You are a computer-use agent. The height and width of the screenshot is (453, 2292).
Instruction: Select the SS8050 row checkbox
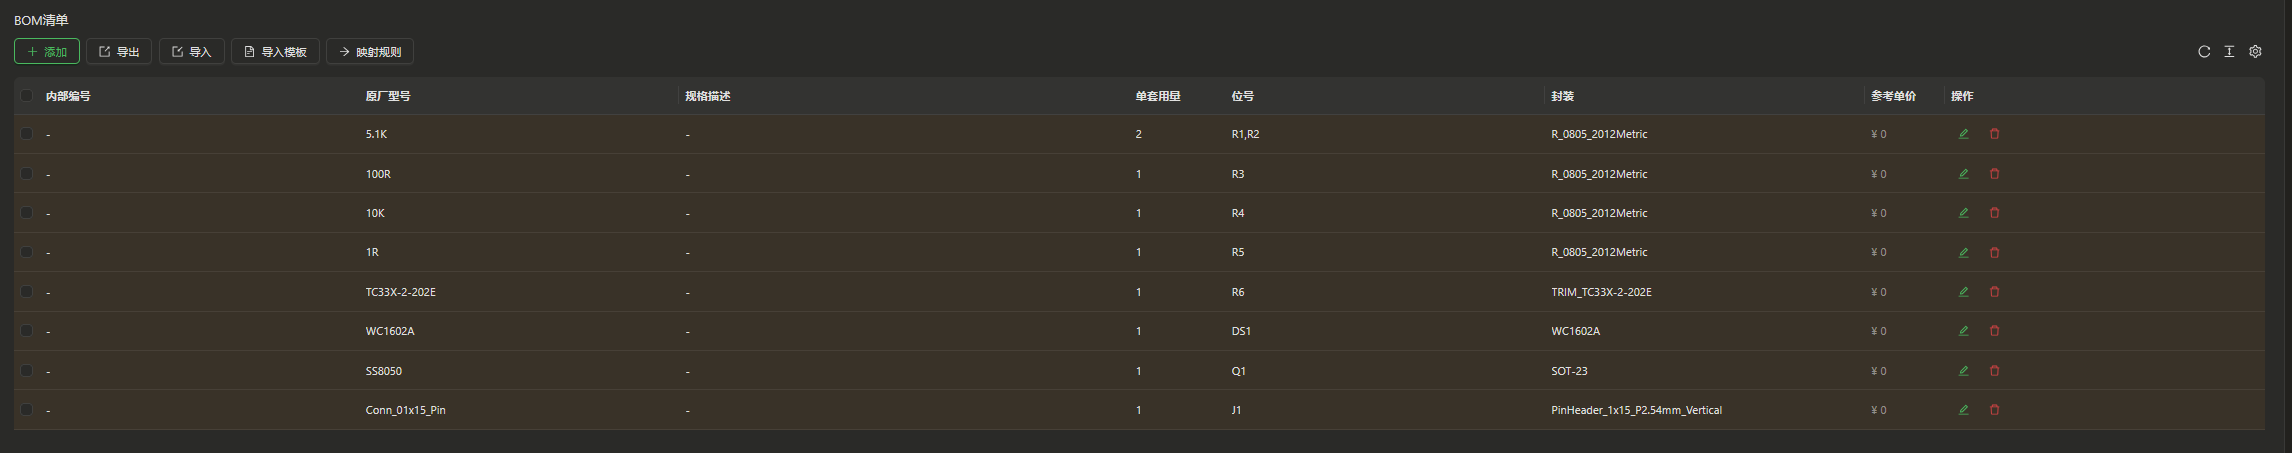pyautogui.click(x=27, y=371)
